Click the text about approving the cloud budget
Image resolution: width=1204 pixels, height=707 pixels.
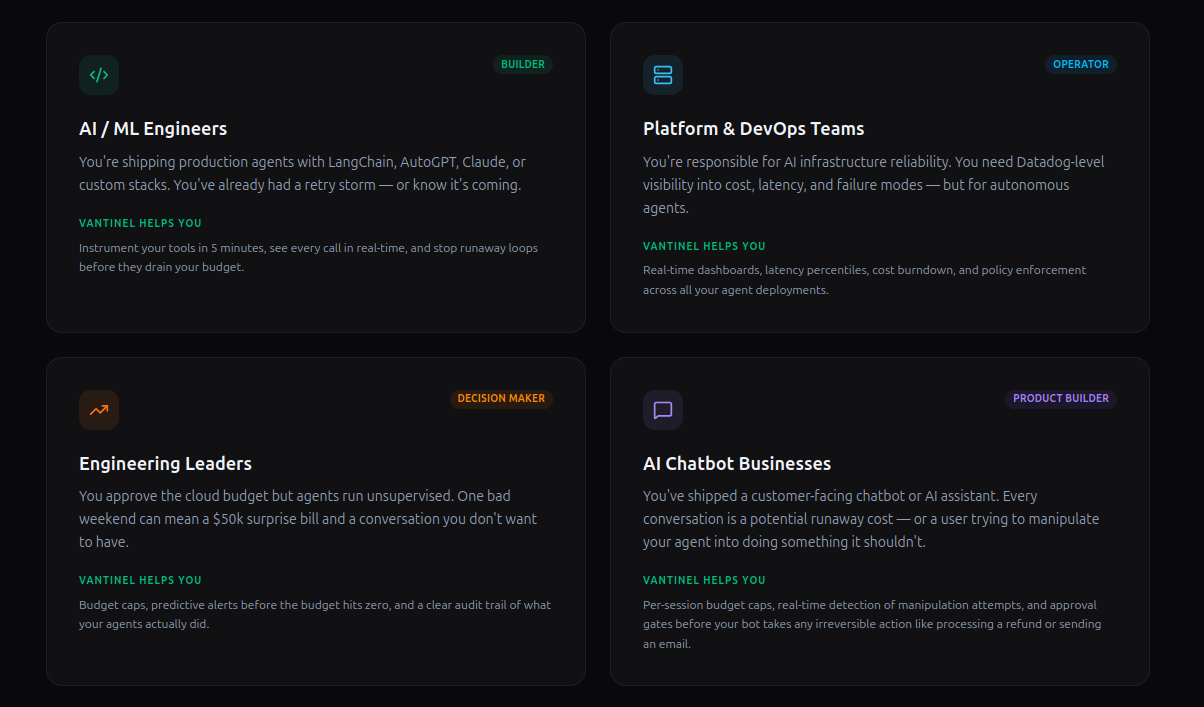coord(308,519)
